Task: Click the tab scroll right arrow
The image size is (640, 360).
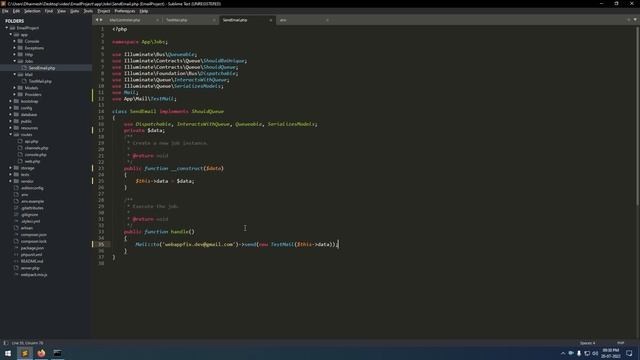Action: (101, 20)
